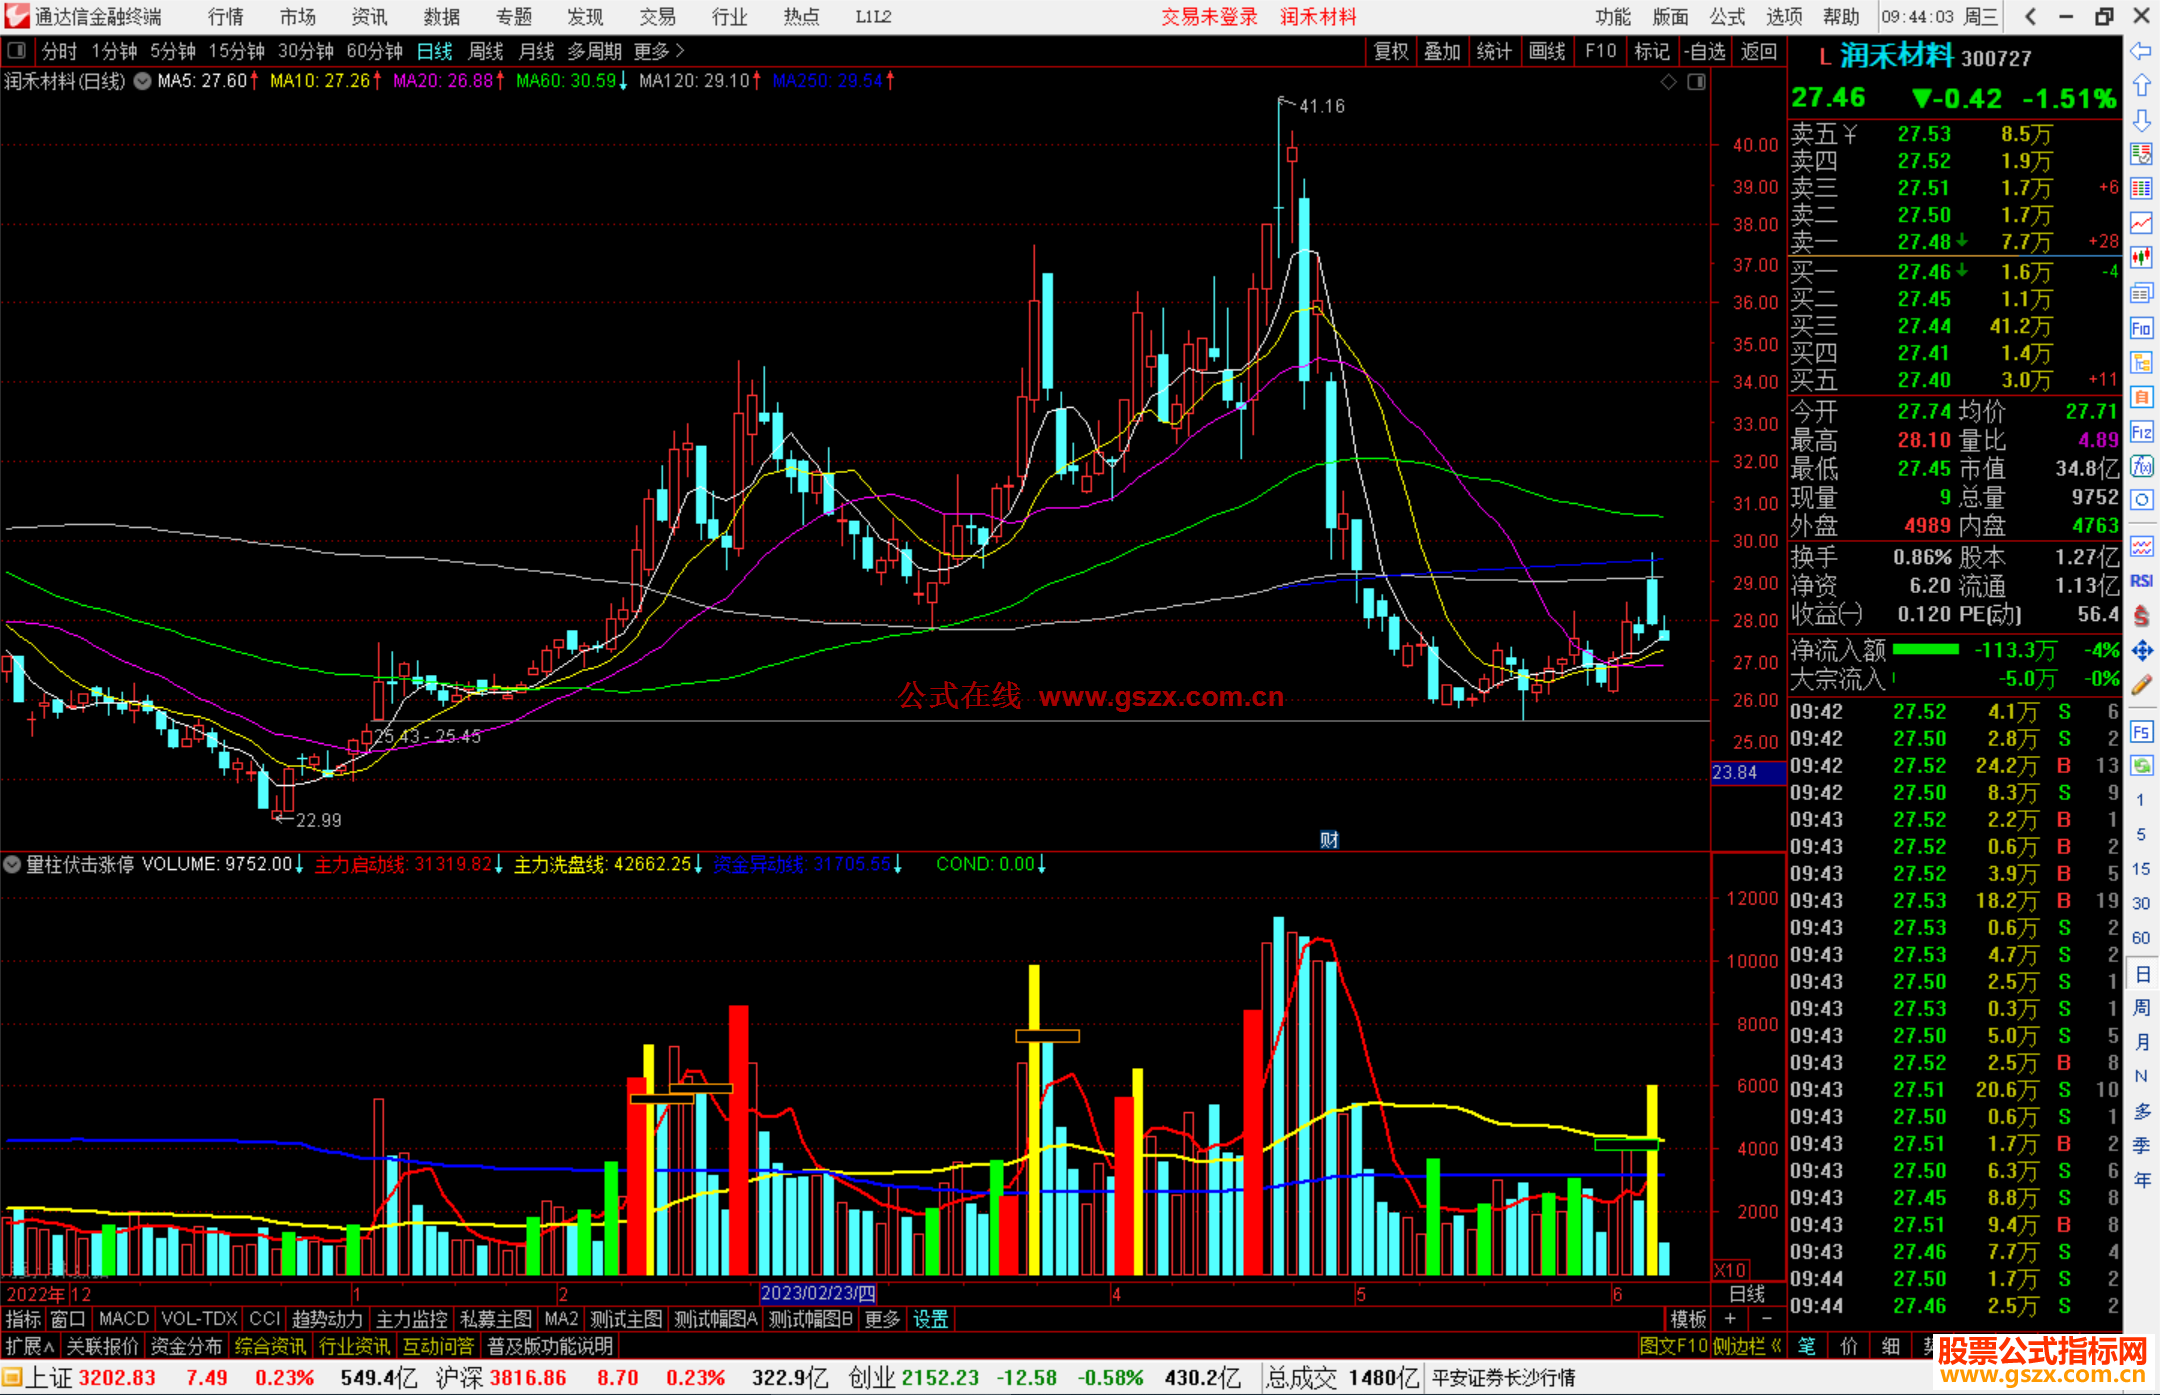Click the 2023/02/23 date marker on timeline
Screen dimensions: 2160x1395
tap(817, 1293)
